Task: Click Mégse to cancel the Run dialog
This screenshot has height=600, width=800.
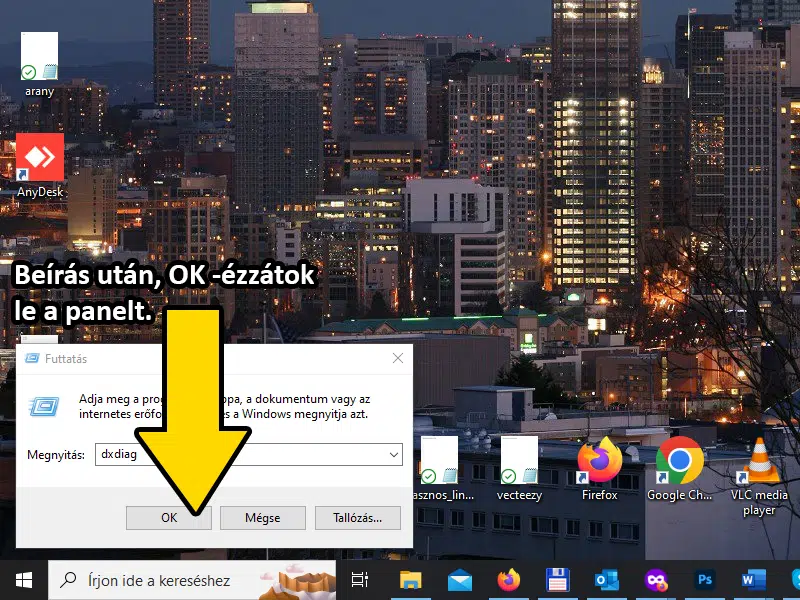Action: tap(263, 518)
